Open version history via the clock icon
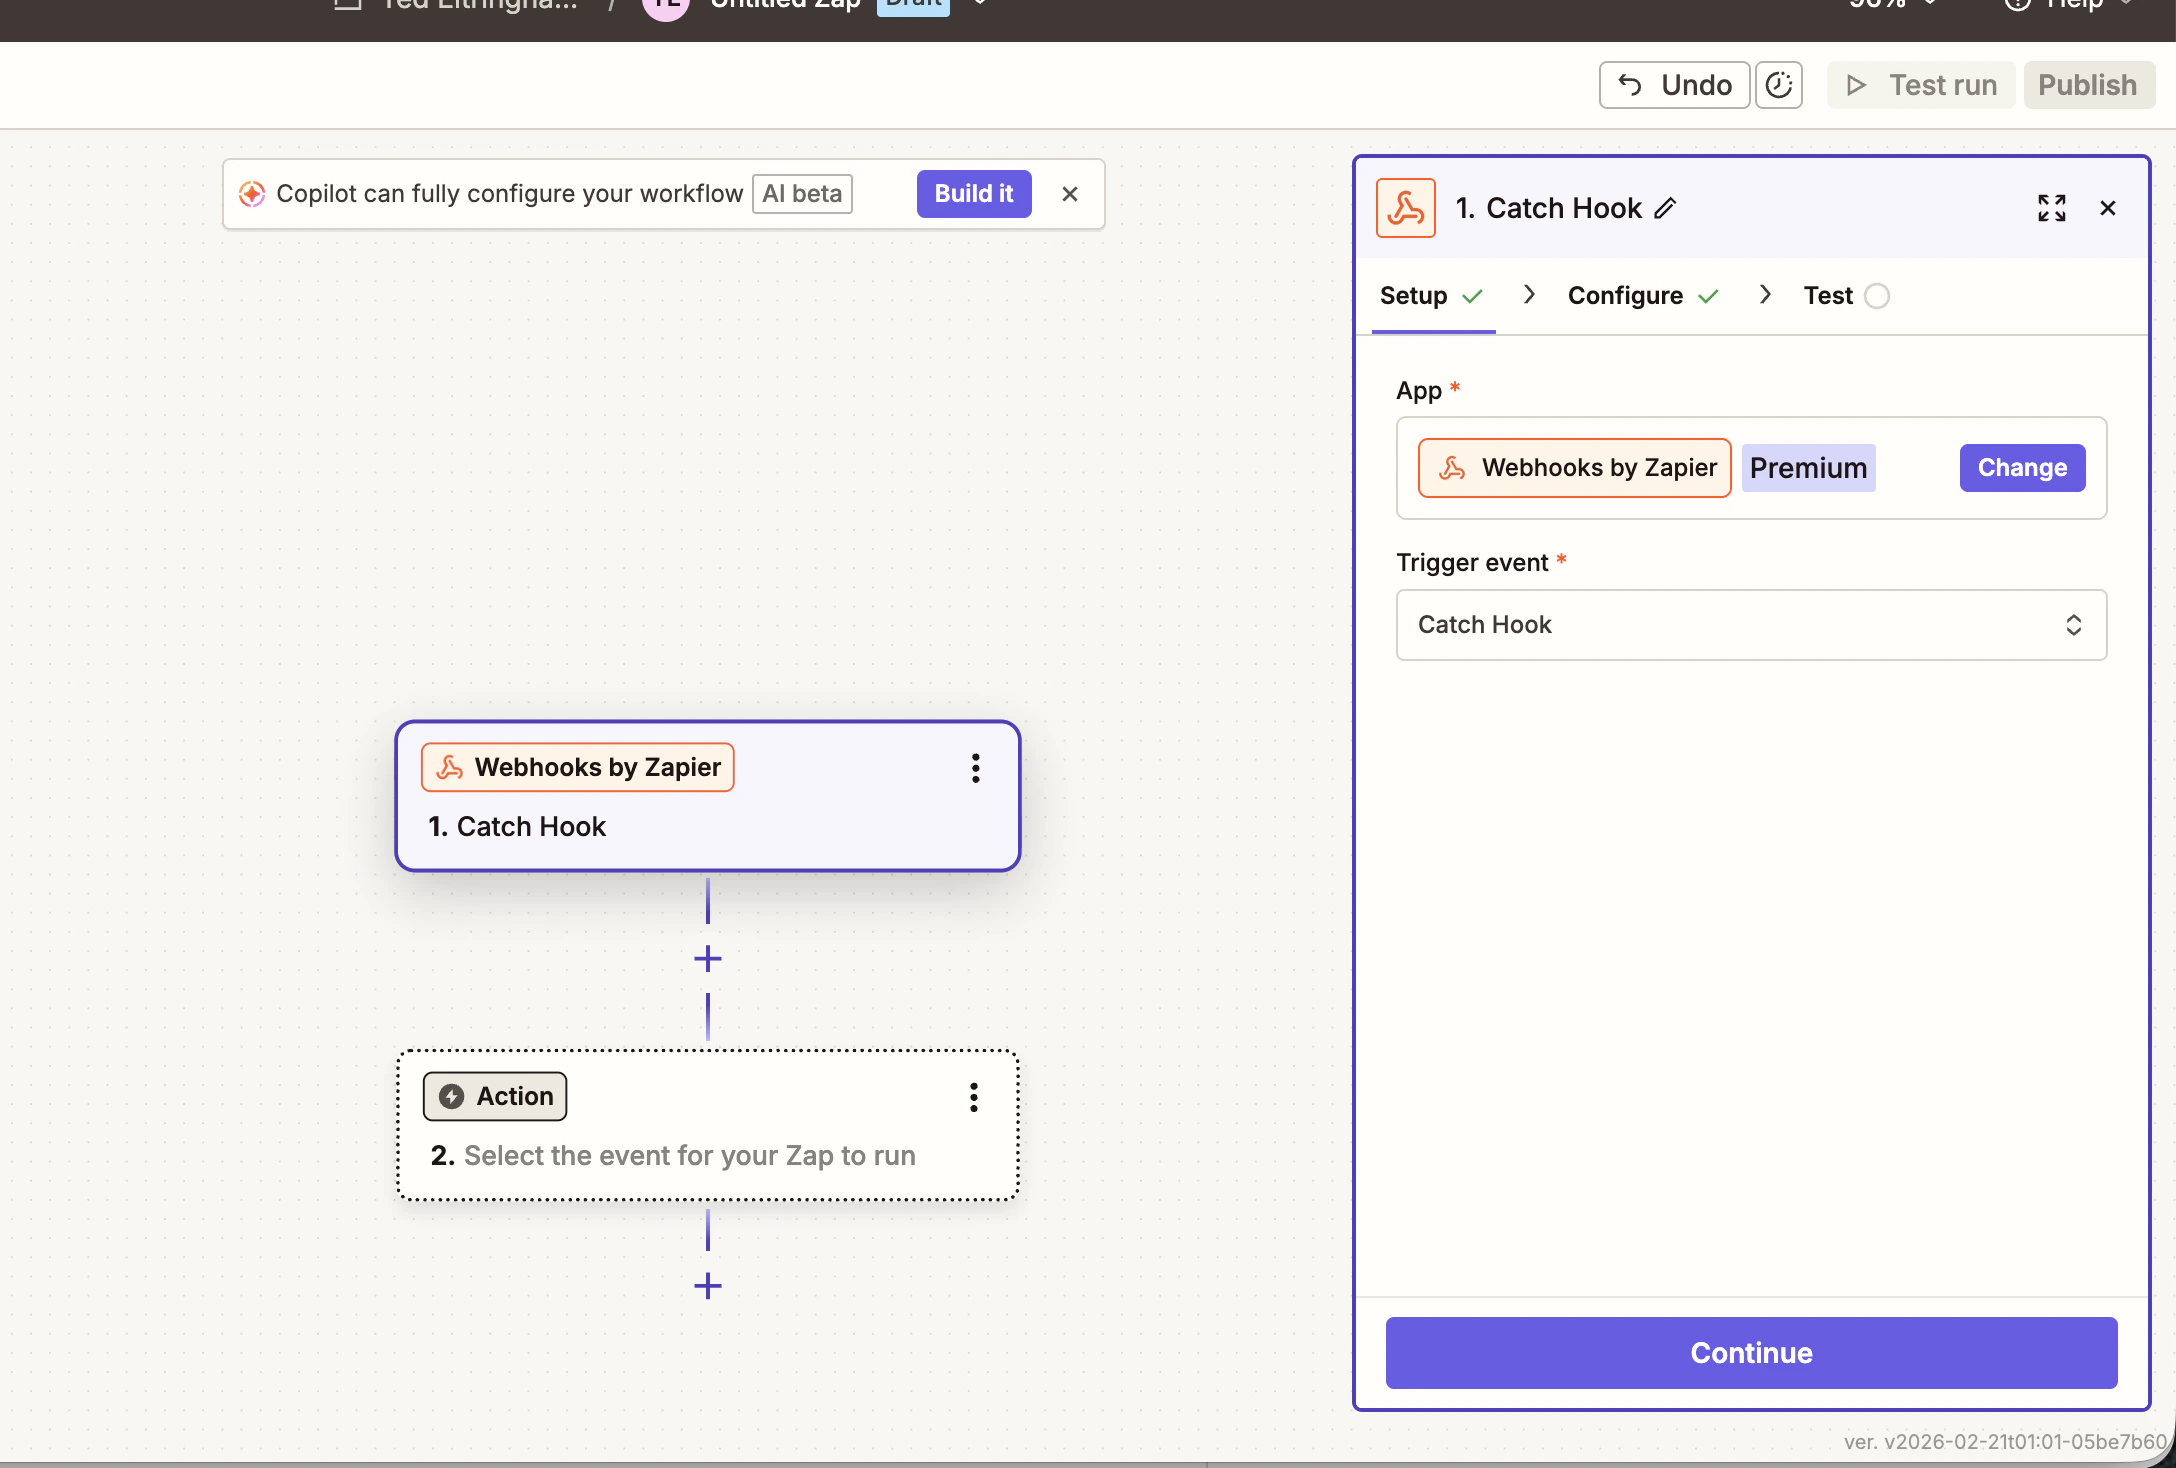 tap(1779, 85)
